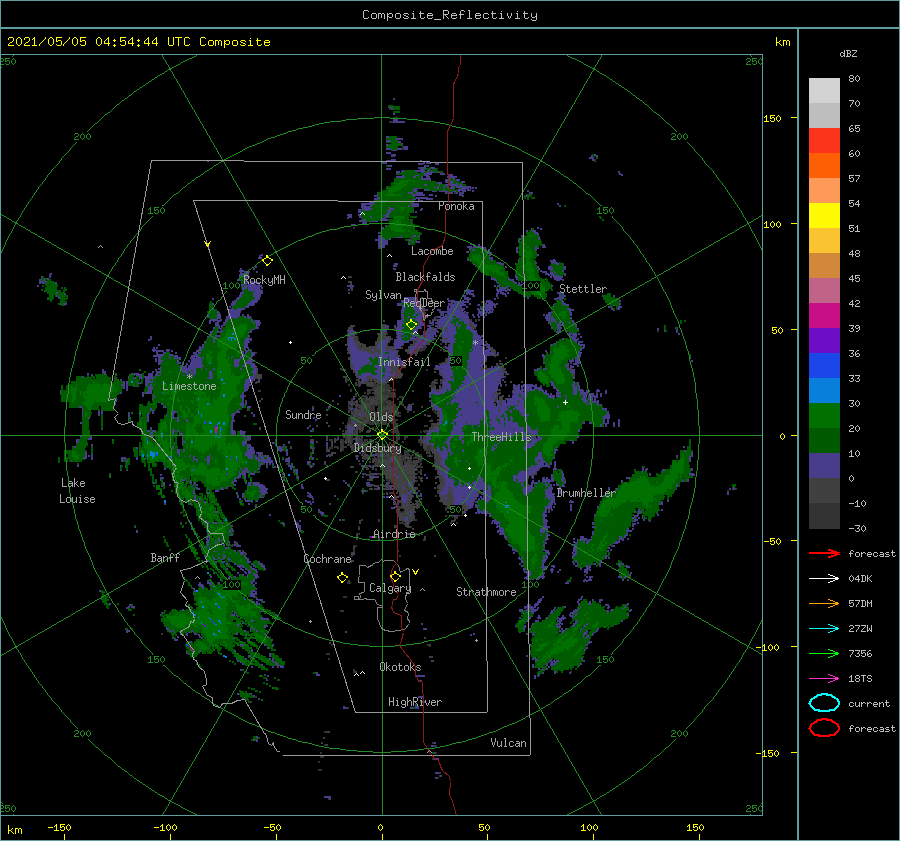The height and width of the screenshot is (841, 900).
Task: Click the Airdrie town label
Action: click(394, 534)
